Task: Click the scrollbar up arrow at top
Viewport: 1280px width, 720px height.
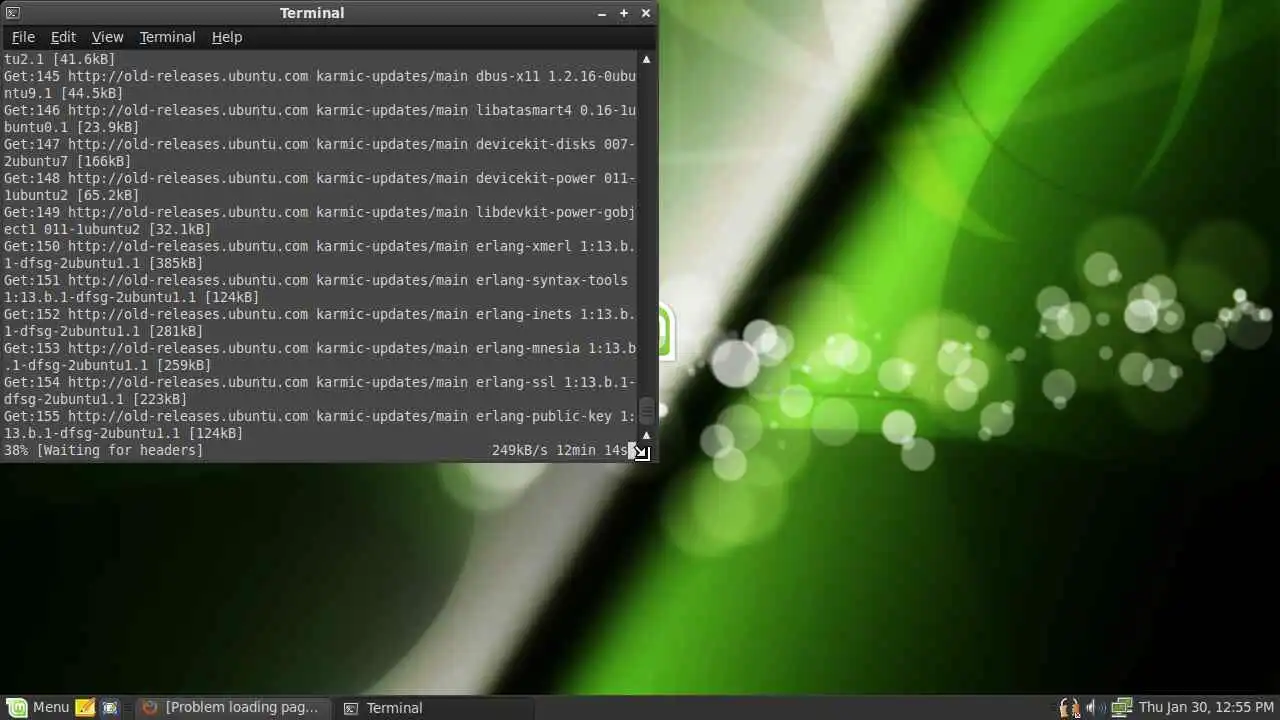Action: coord(646,59)
